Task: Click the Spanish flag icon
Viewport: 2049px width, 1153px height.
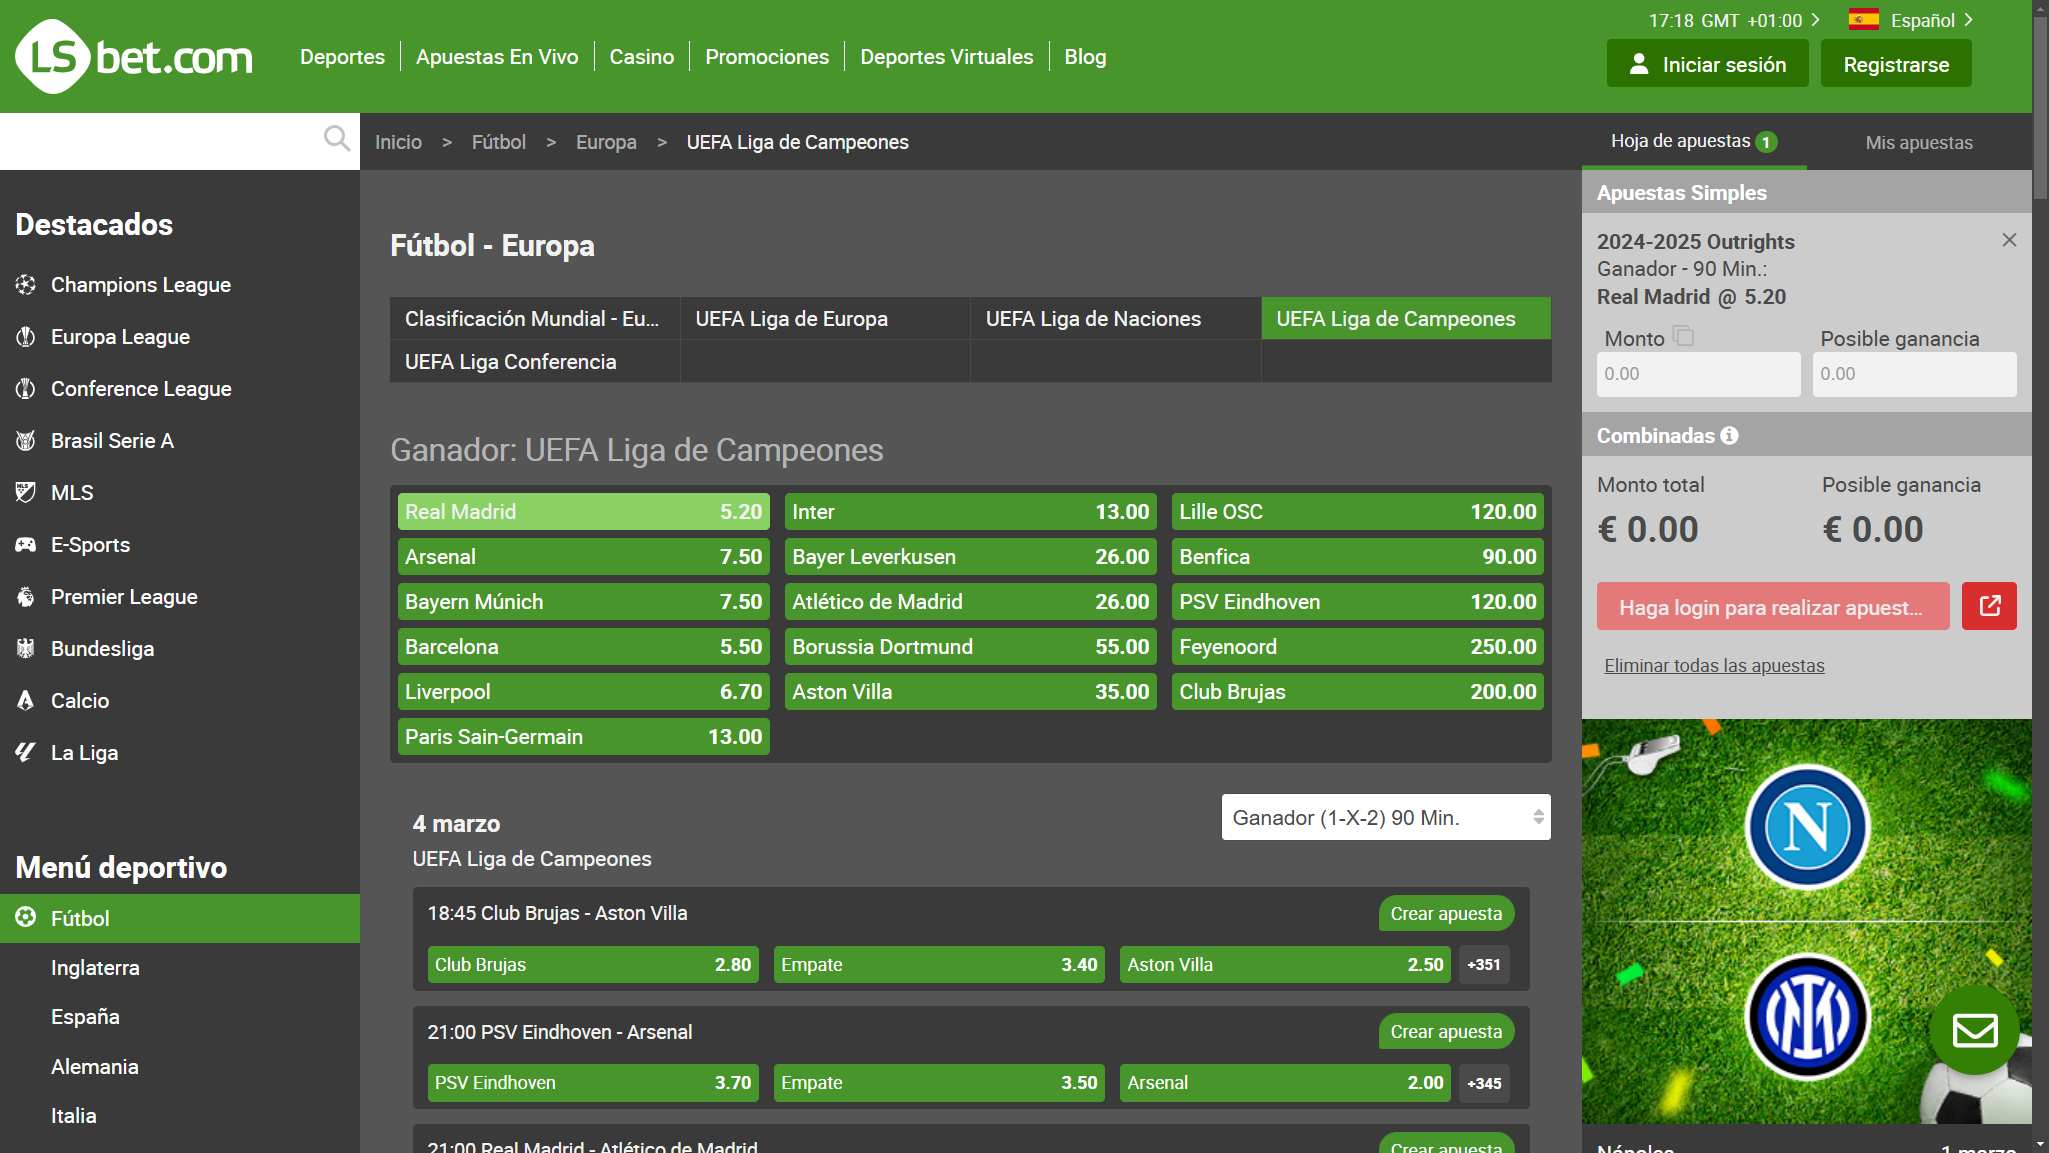Action: tap(1863, 20)
